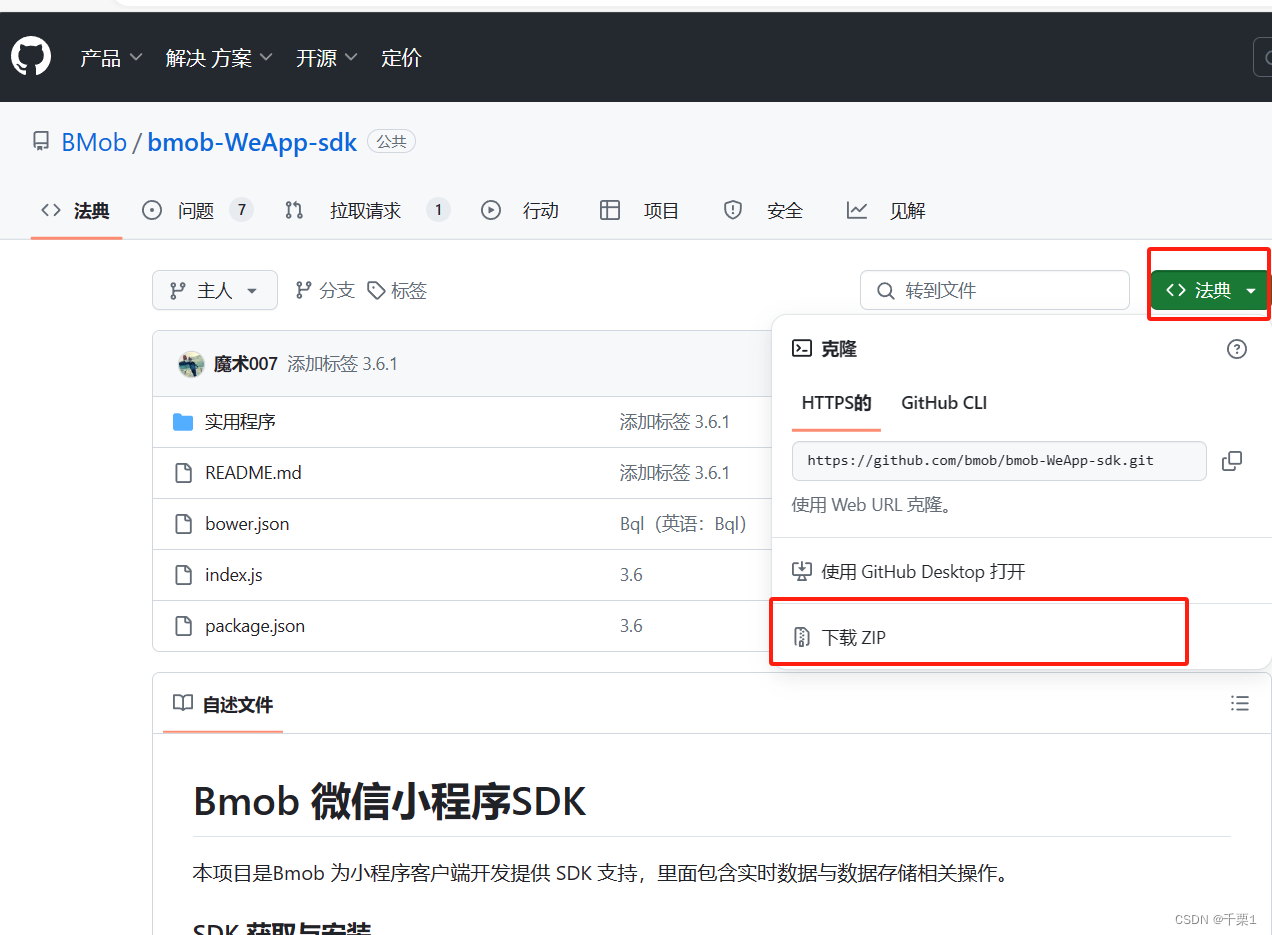Click 下载 ZIP to download the repository

(x=852, y=637)
